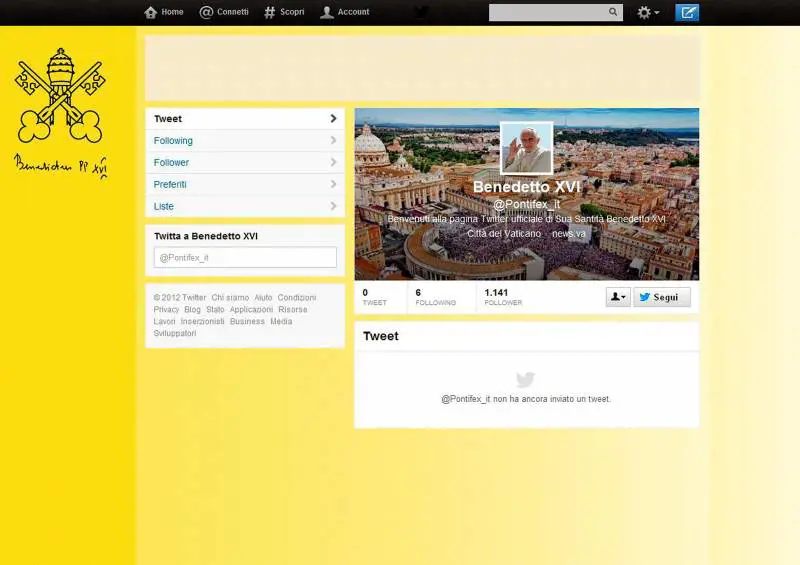Open the user actions person dropdown
This screenshot has height=565, width=800.
coord(618,297)
